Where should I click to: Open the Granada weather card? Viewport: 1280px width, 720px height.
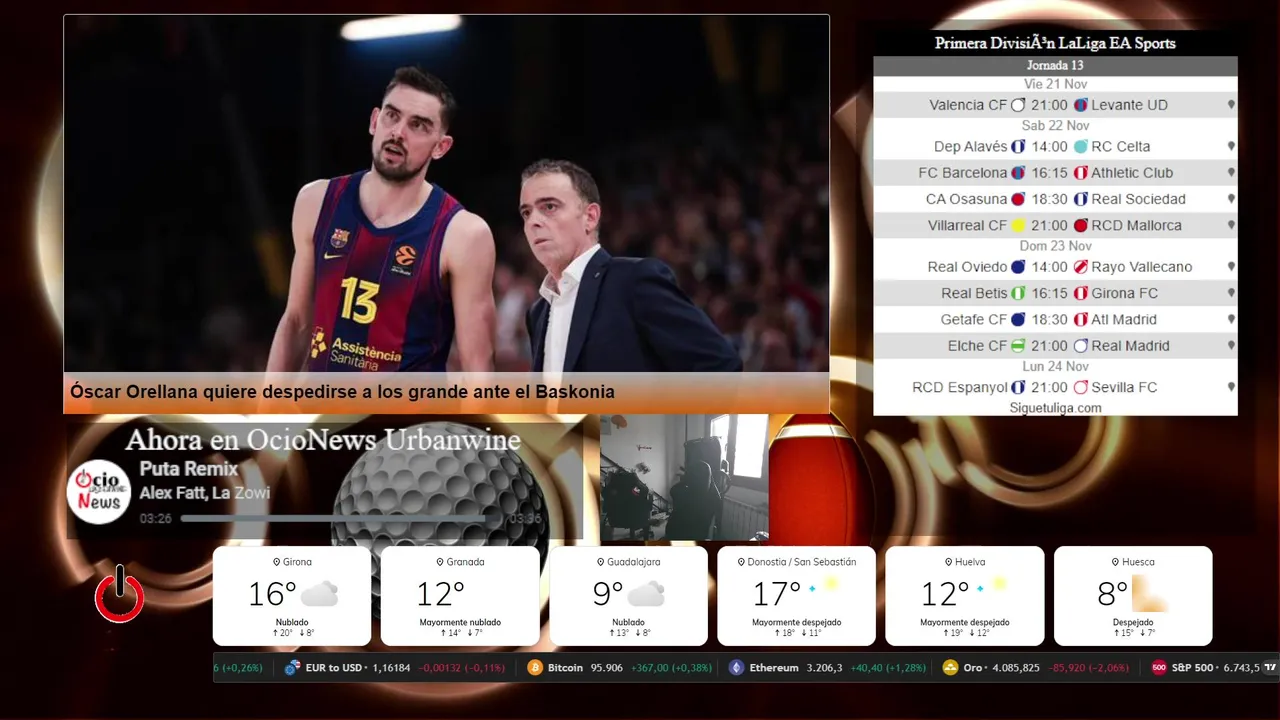(x=460, y=596)
